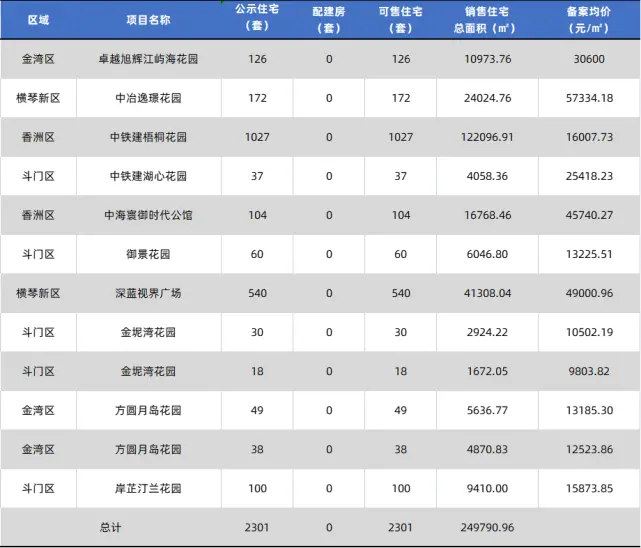Click the 可售住宅 column header
This screenshot has width=641, height=548.
[x=400, y=20]
